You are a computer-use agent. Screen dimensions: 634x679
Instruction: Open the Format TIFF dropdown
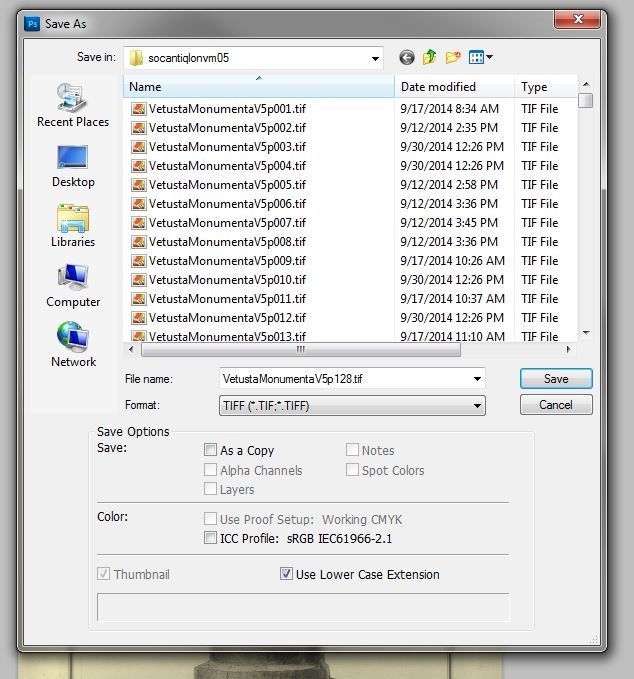click(477, 406)
